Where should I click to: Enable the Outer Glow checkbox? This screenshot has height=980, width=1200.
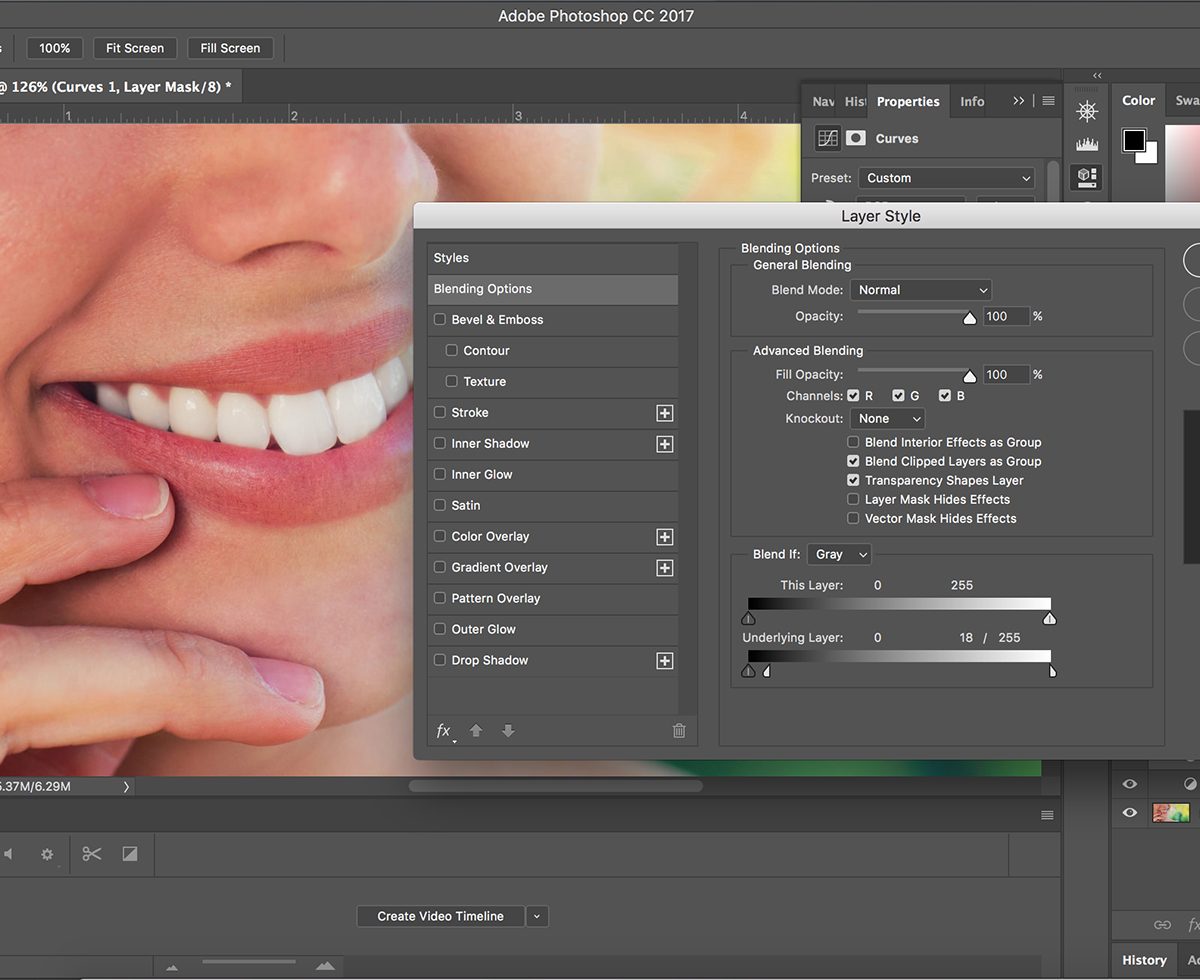440,630
